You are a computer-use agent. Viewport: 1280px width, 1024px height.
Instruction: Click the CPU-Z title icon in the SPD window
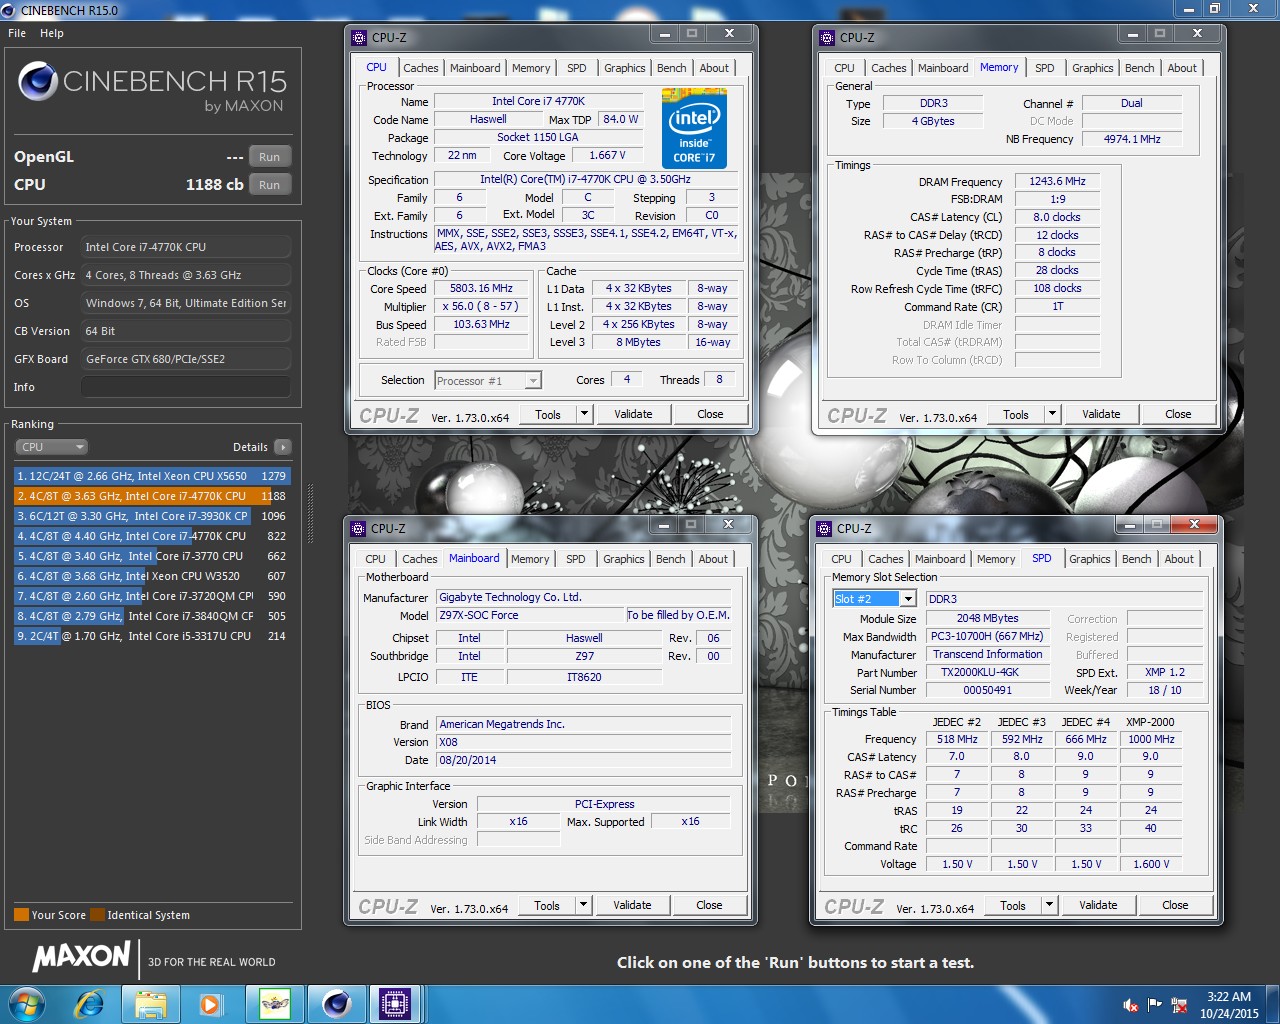click(x=824, y=528)
